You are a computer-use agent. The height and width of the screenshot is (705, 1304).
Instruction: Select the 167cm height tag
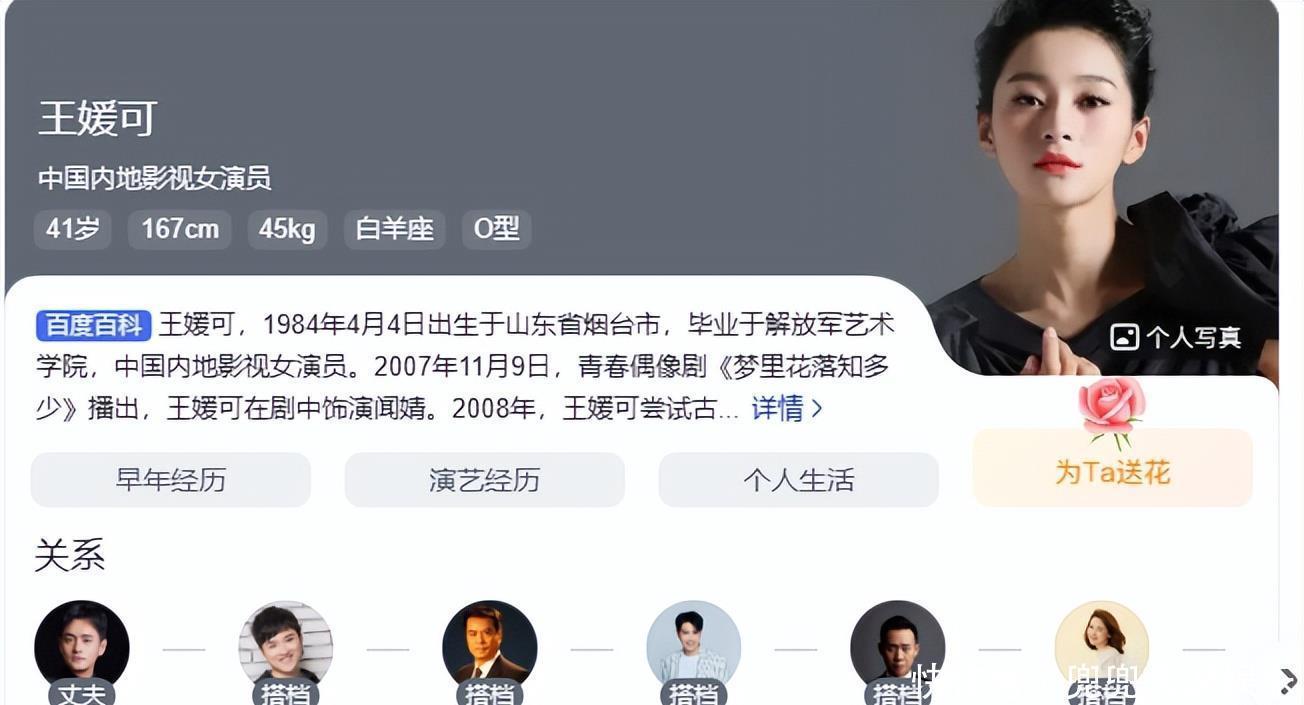pos(180,229)
